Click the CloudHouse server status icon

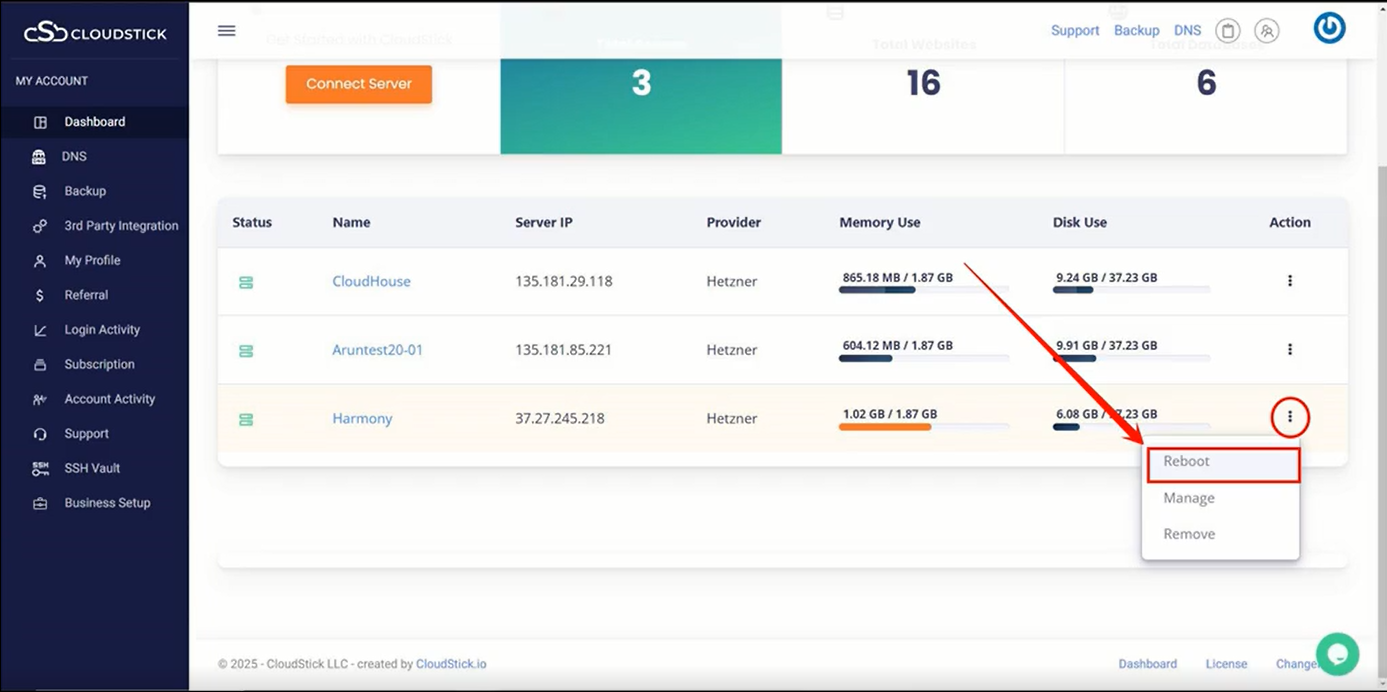pyautogui.click(x=246, y=282)
